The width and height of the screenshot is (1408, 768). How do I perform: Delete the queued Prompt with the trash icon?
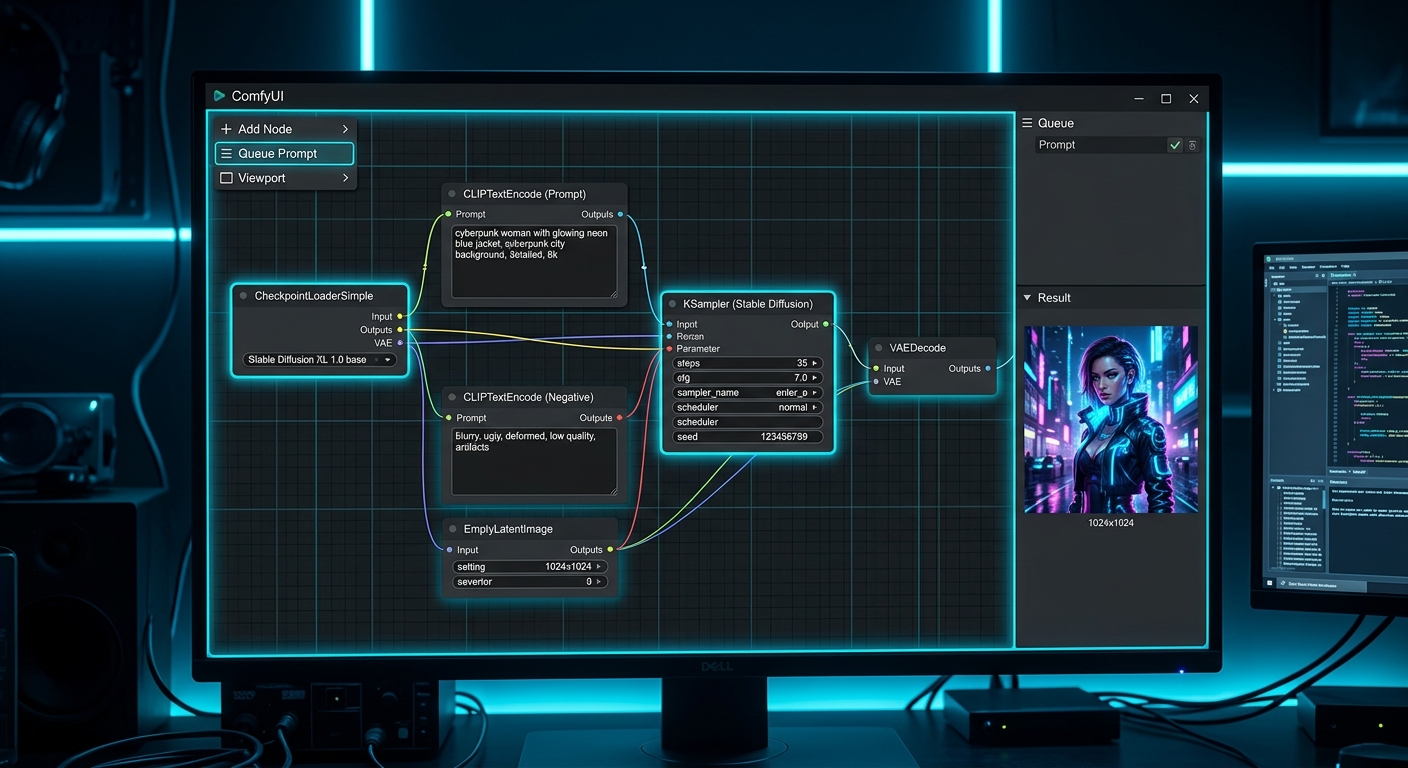click(x=1192, y=145)
